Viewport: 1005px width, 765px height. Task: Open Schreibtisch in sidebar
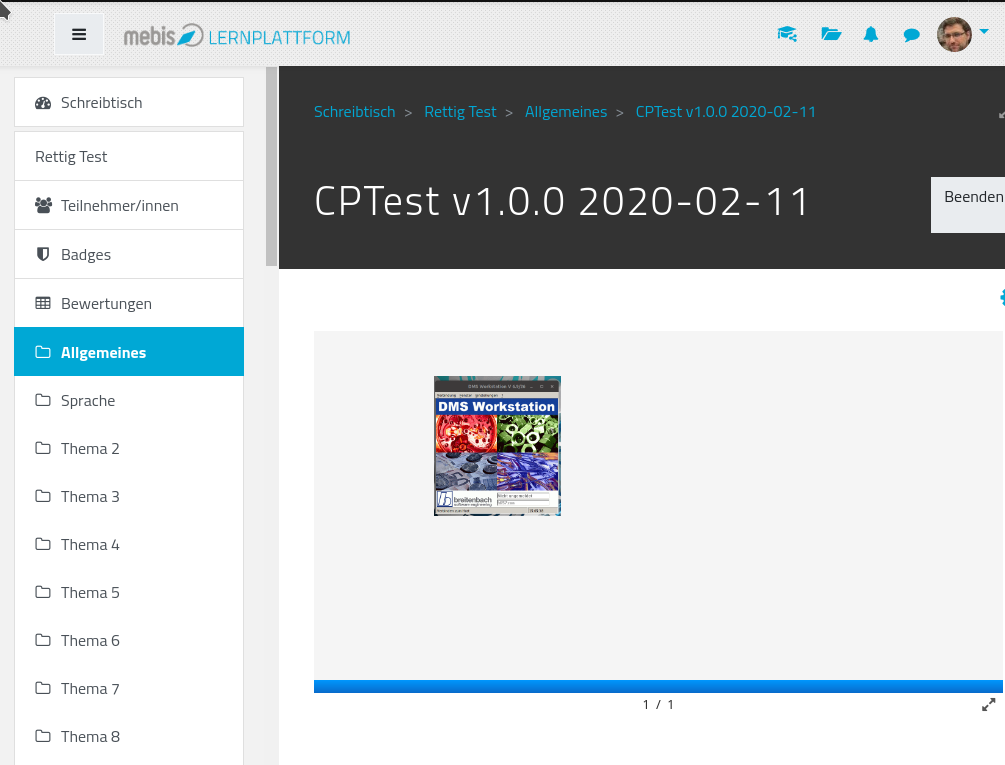pos(129,103)
